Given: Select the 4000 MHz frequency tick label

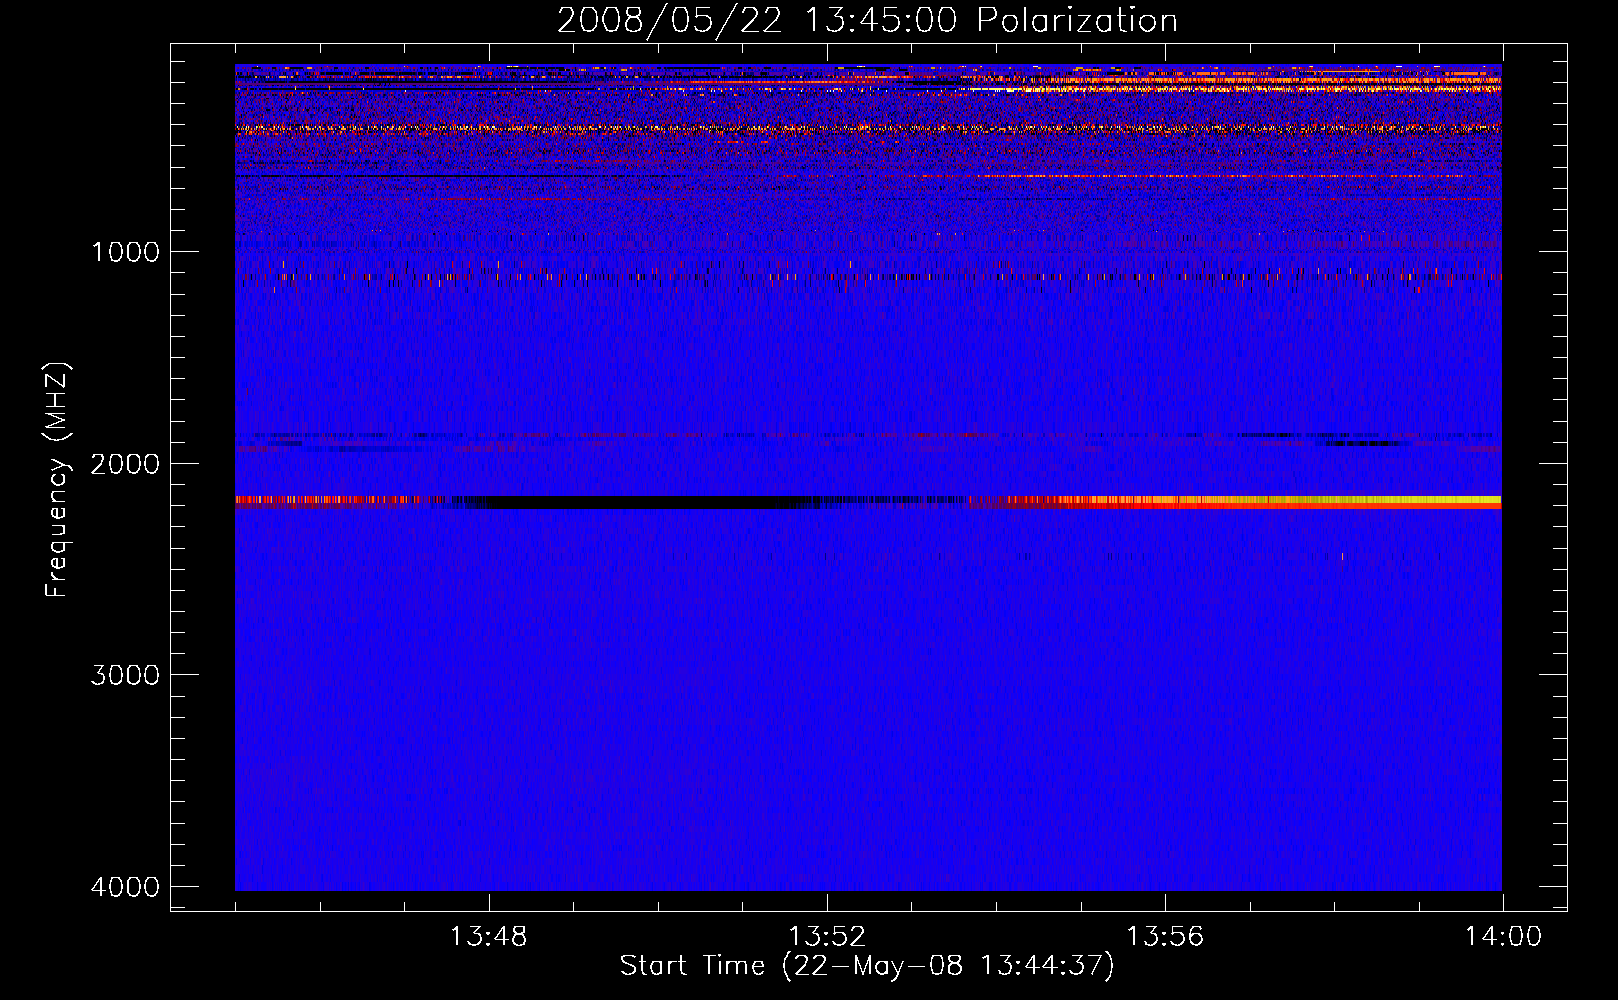Looking at the screenshot, I should (x=125, y=887).
